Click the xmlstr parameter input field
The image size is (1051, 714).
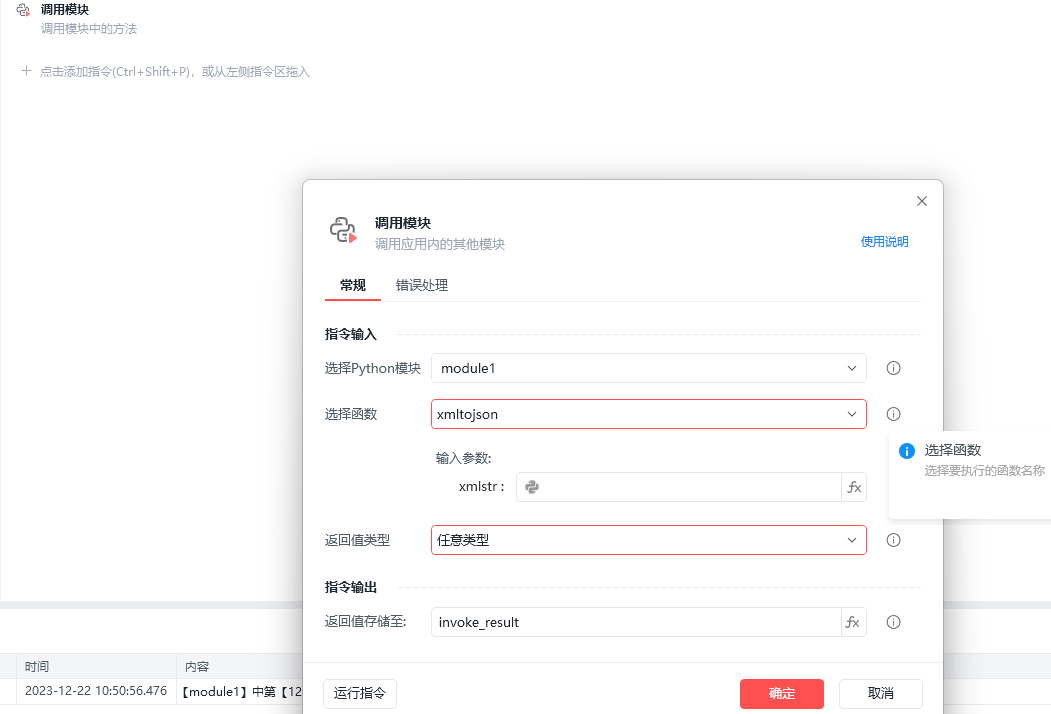(678, 487)
